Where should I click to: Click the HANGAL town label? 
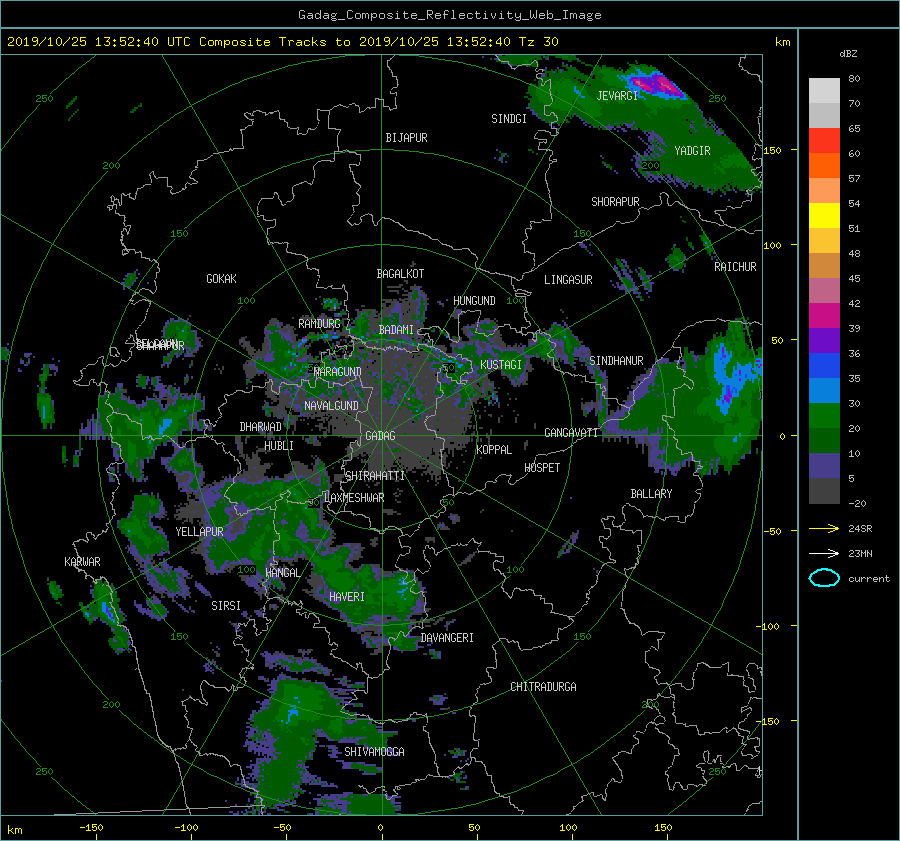[x=283, y=573]
